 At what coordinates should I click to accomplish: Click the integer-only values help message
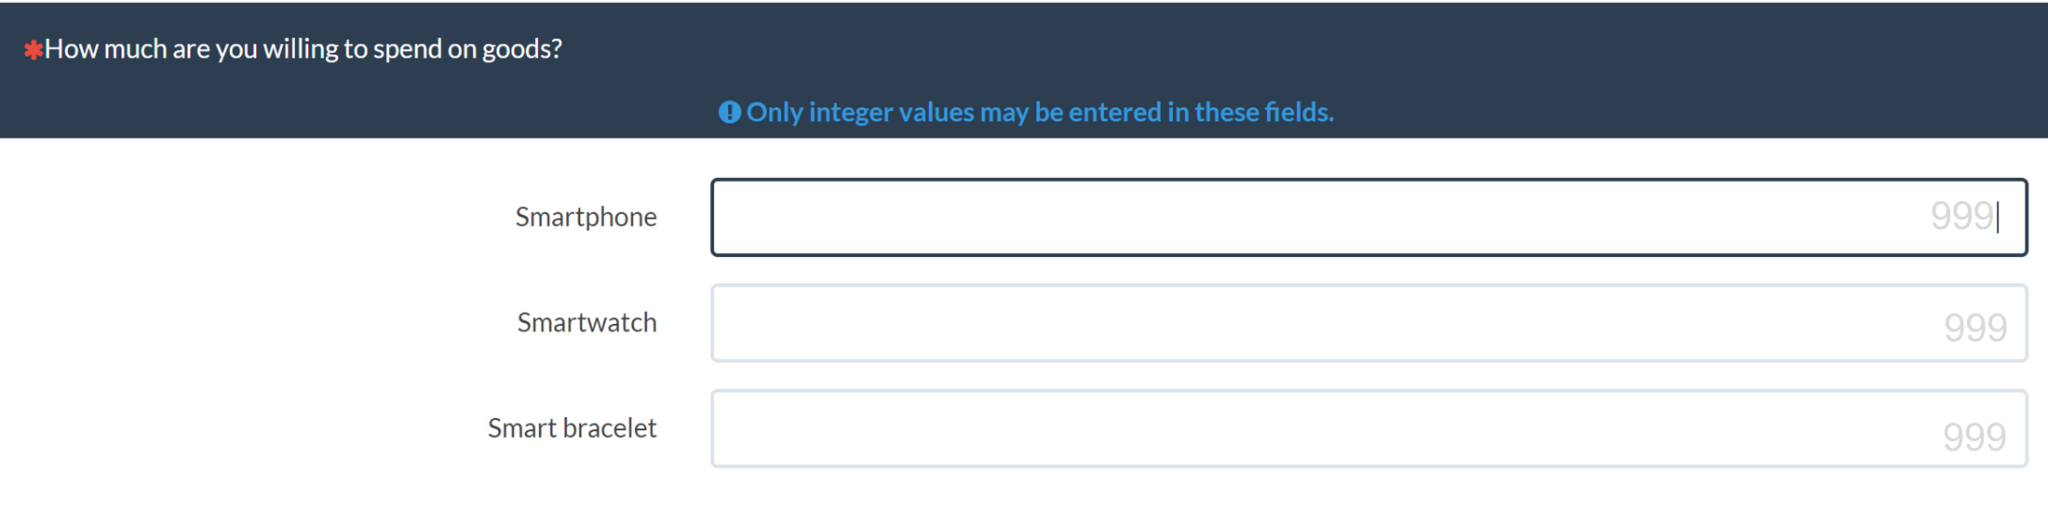click(x=1040, y=112)
